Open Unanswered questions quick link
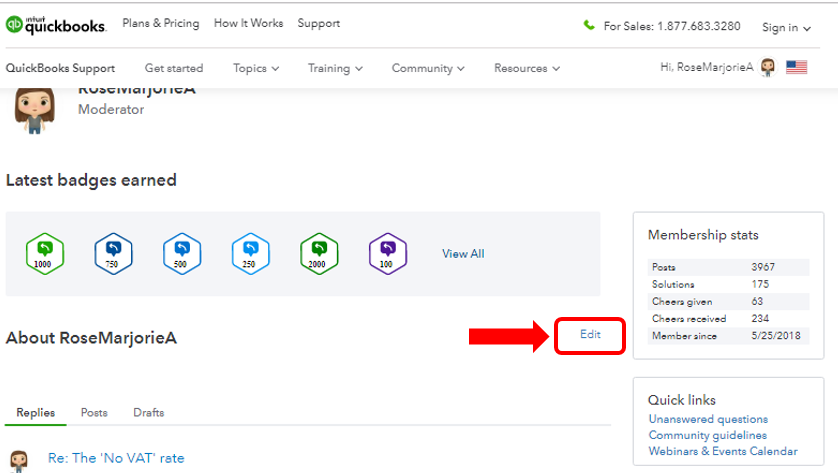This screenshot has height=473, width=838. point(708,419)
